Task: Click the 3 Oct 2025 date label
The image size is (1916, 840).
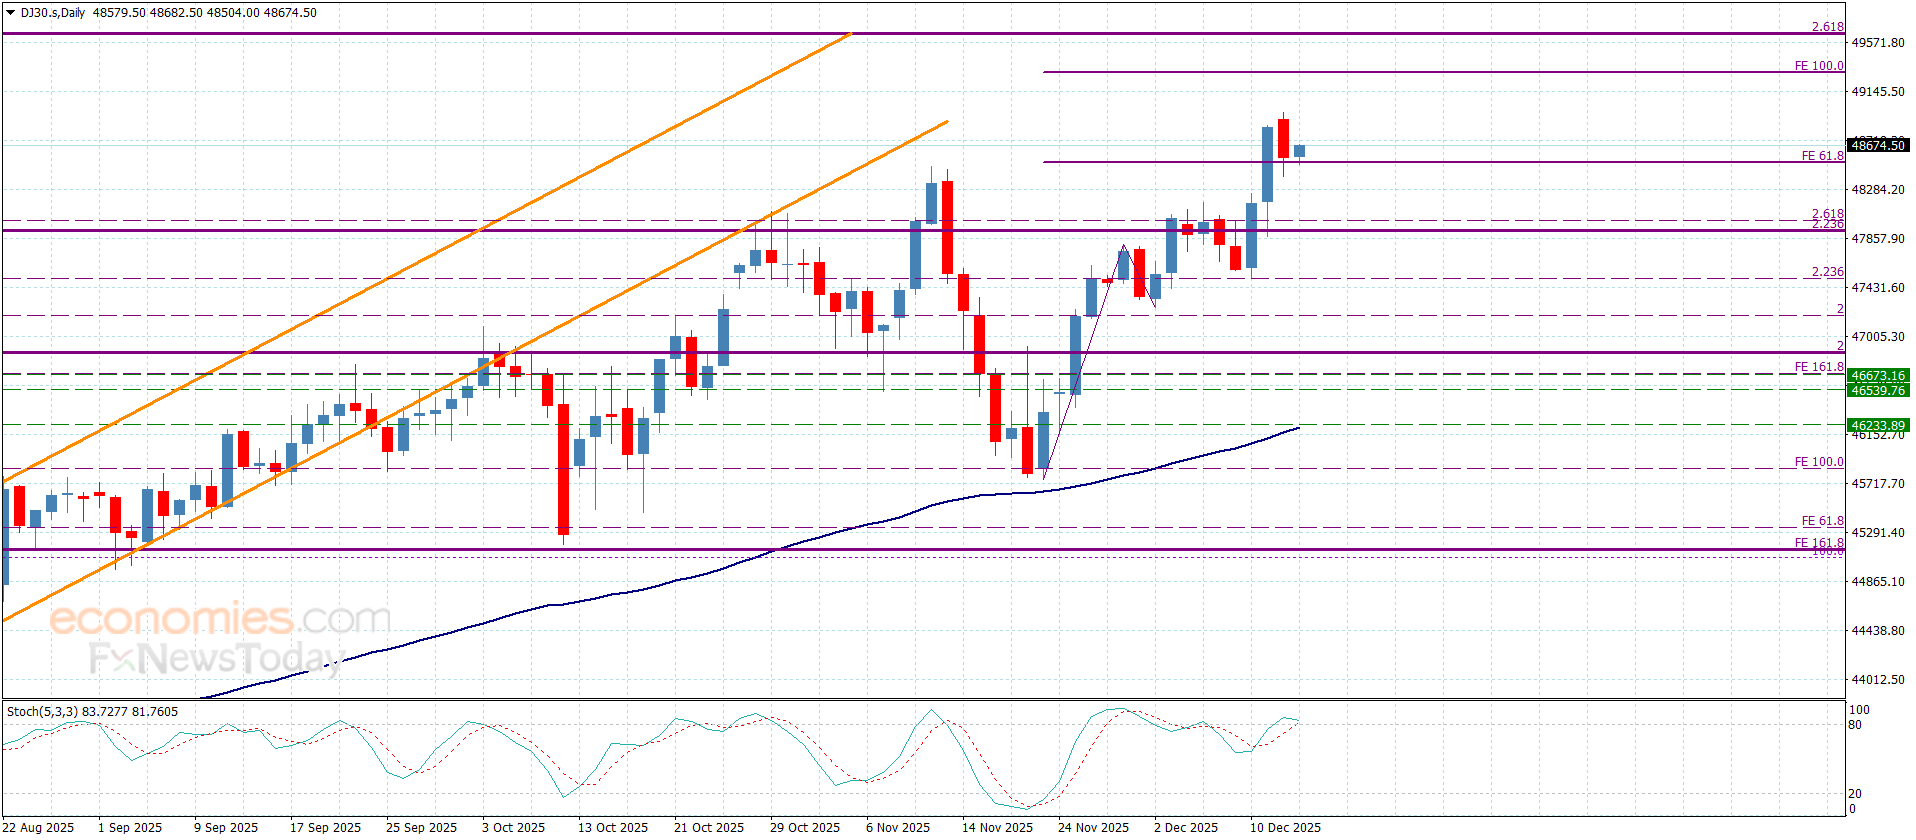Action: pos(514,827)
